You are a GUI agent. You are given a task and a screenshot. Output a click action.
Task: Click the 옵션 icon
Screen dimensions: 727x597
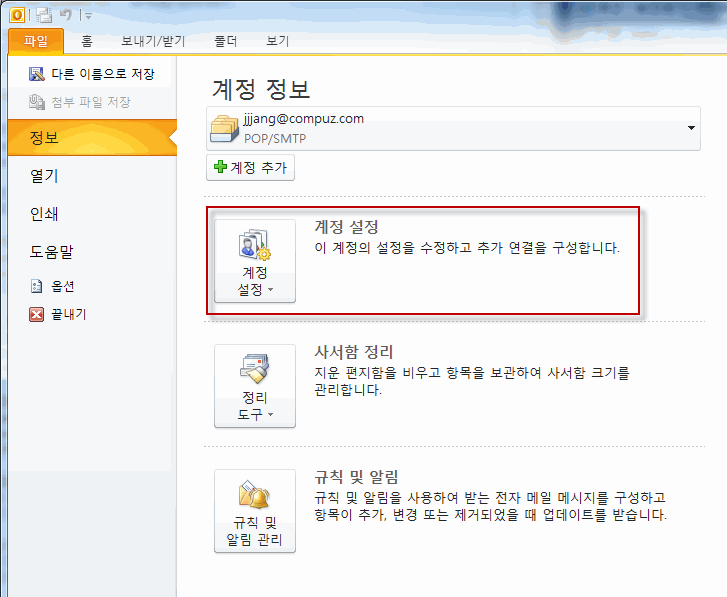click(36, 286)
